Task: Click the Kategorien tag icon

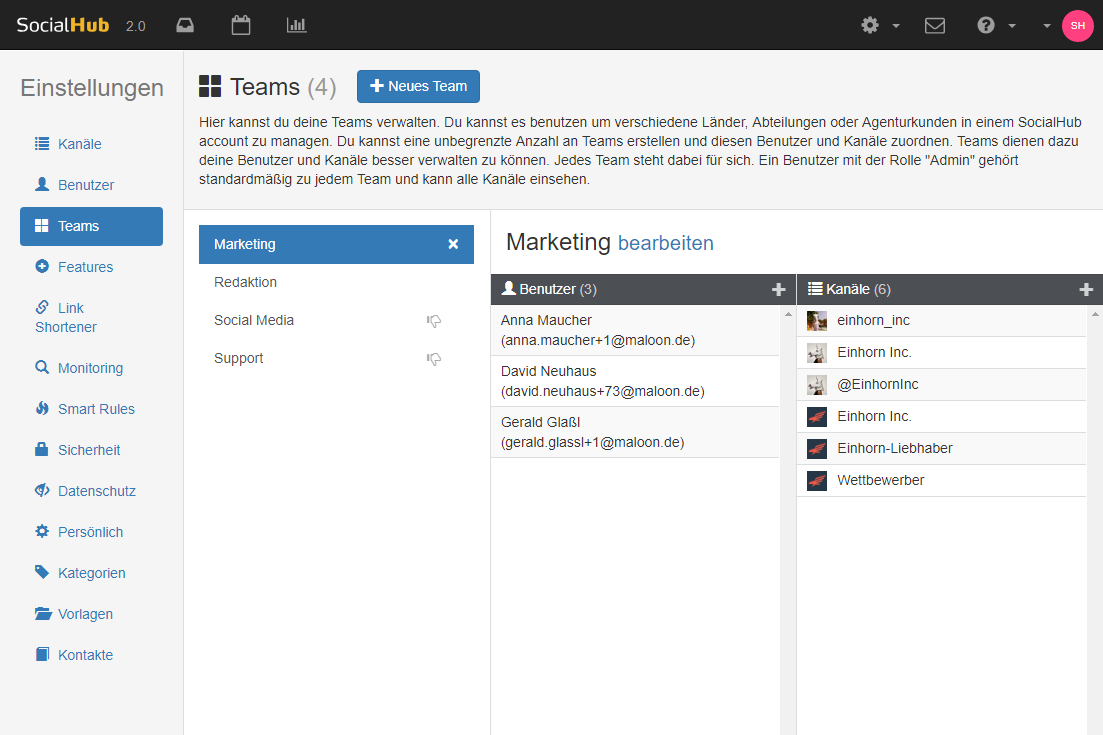Action: [x=42, y=572]
